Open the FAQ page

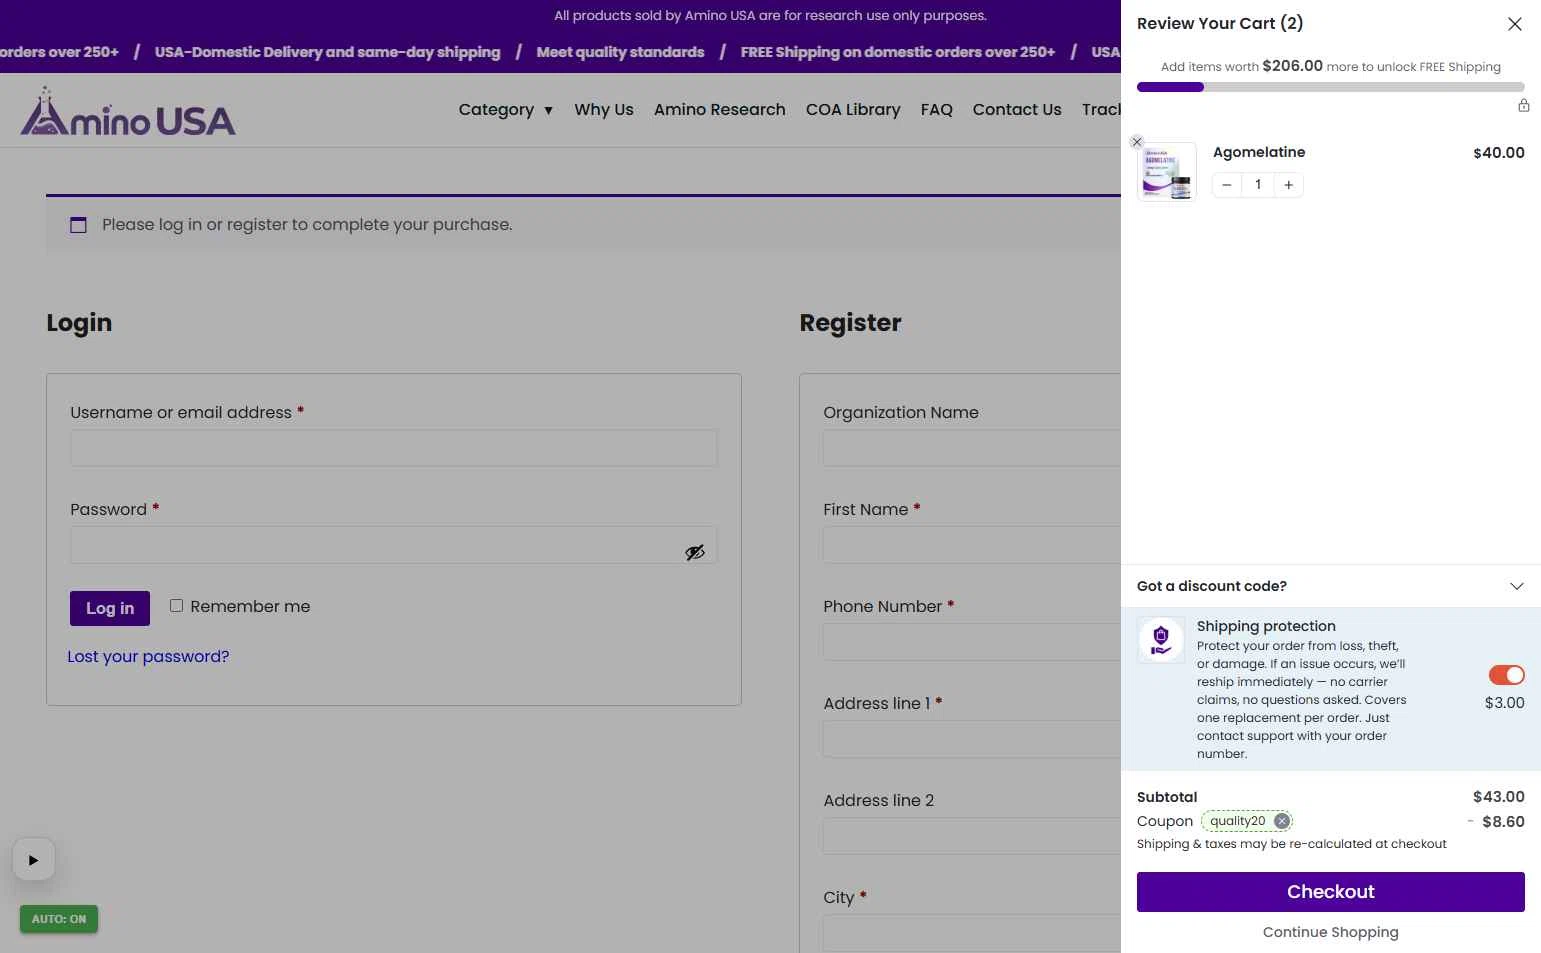pyautogui.click(x=937, y=109)
